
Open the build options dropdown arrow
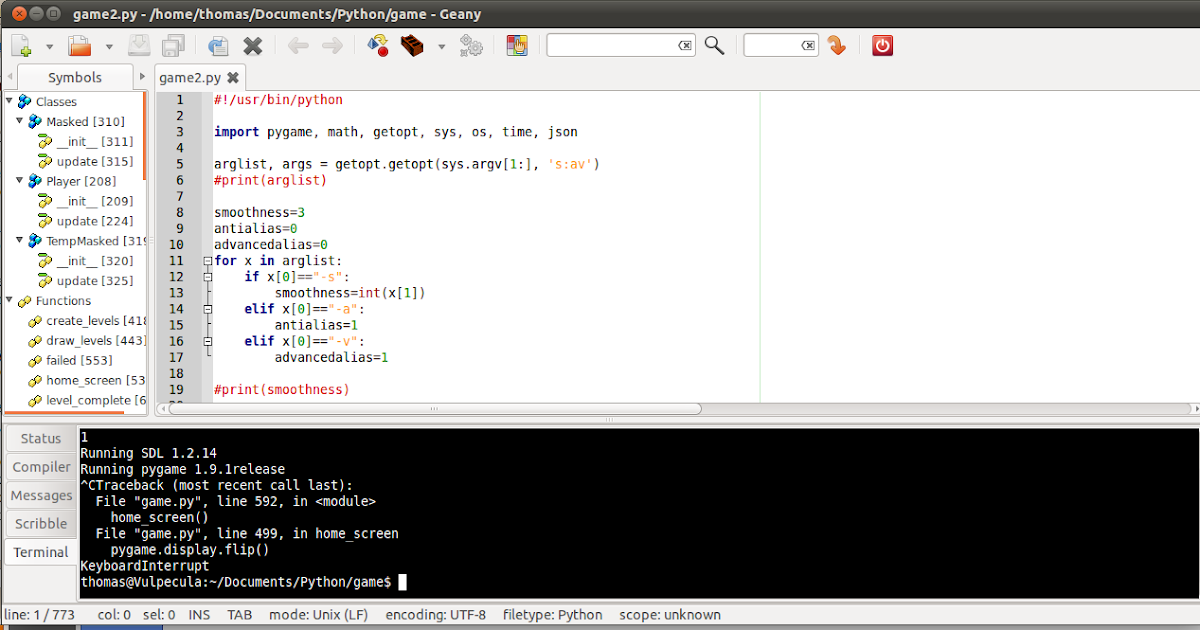pyautogui.click(x=441, y=45)
